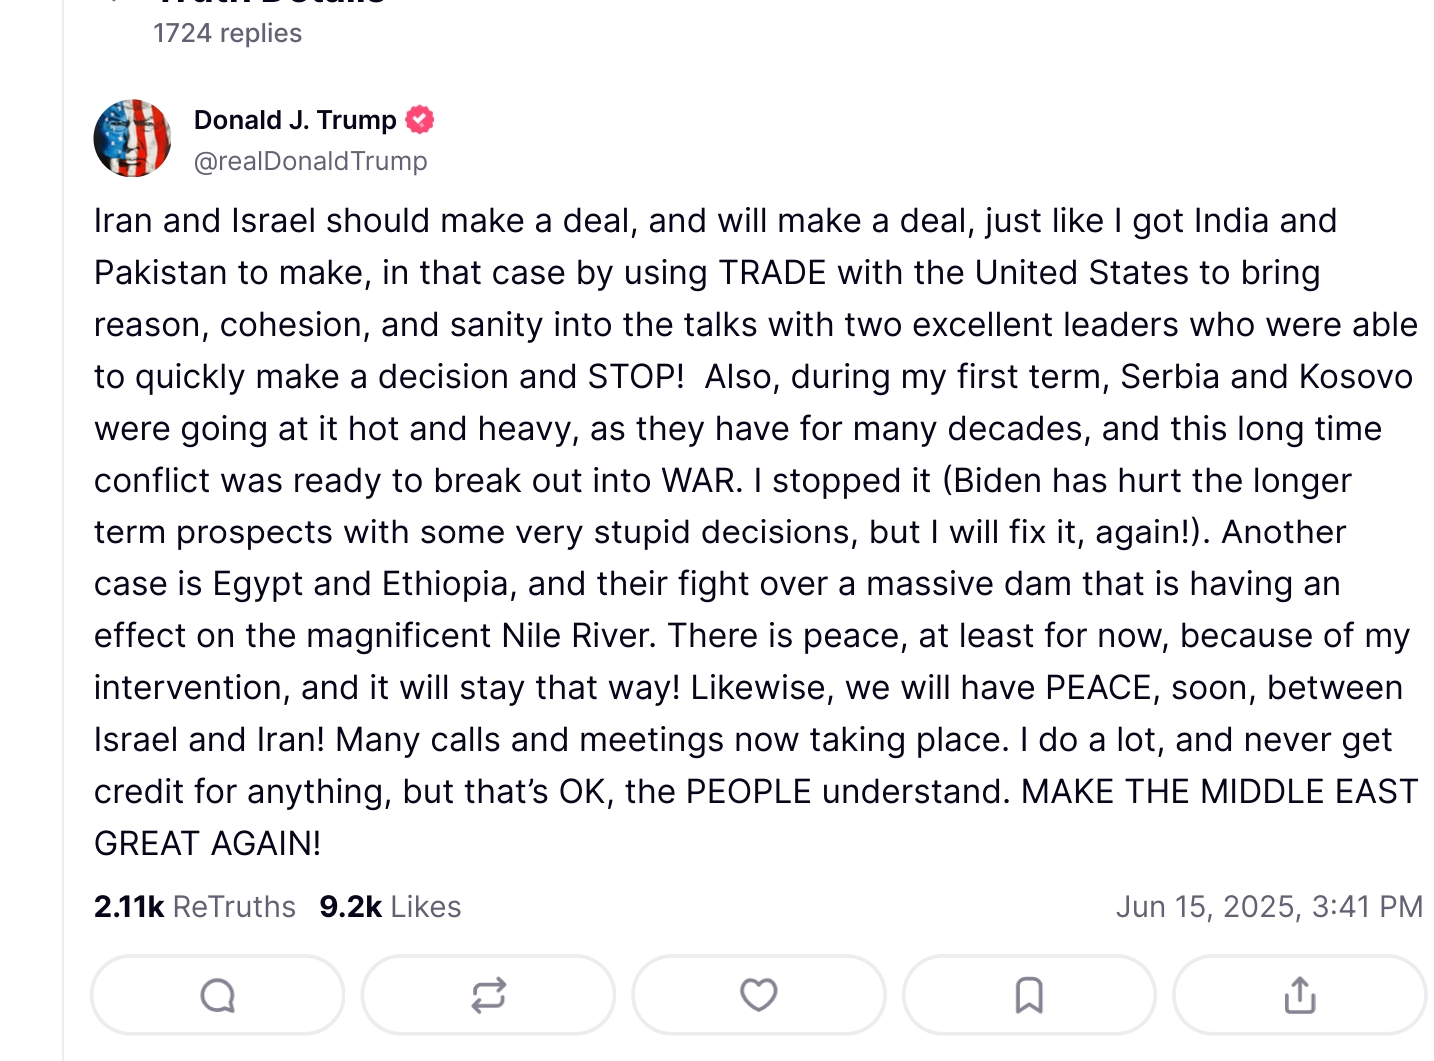Click the "GREAT AGAIN!" closing line of the post

pos(208,844)
